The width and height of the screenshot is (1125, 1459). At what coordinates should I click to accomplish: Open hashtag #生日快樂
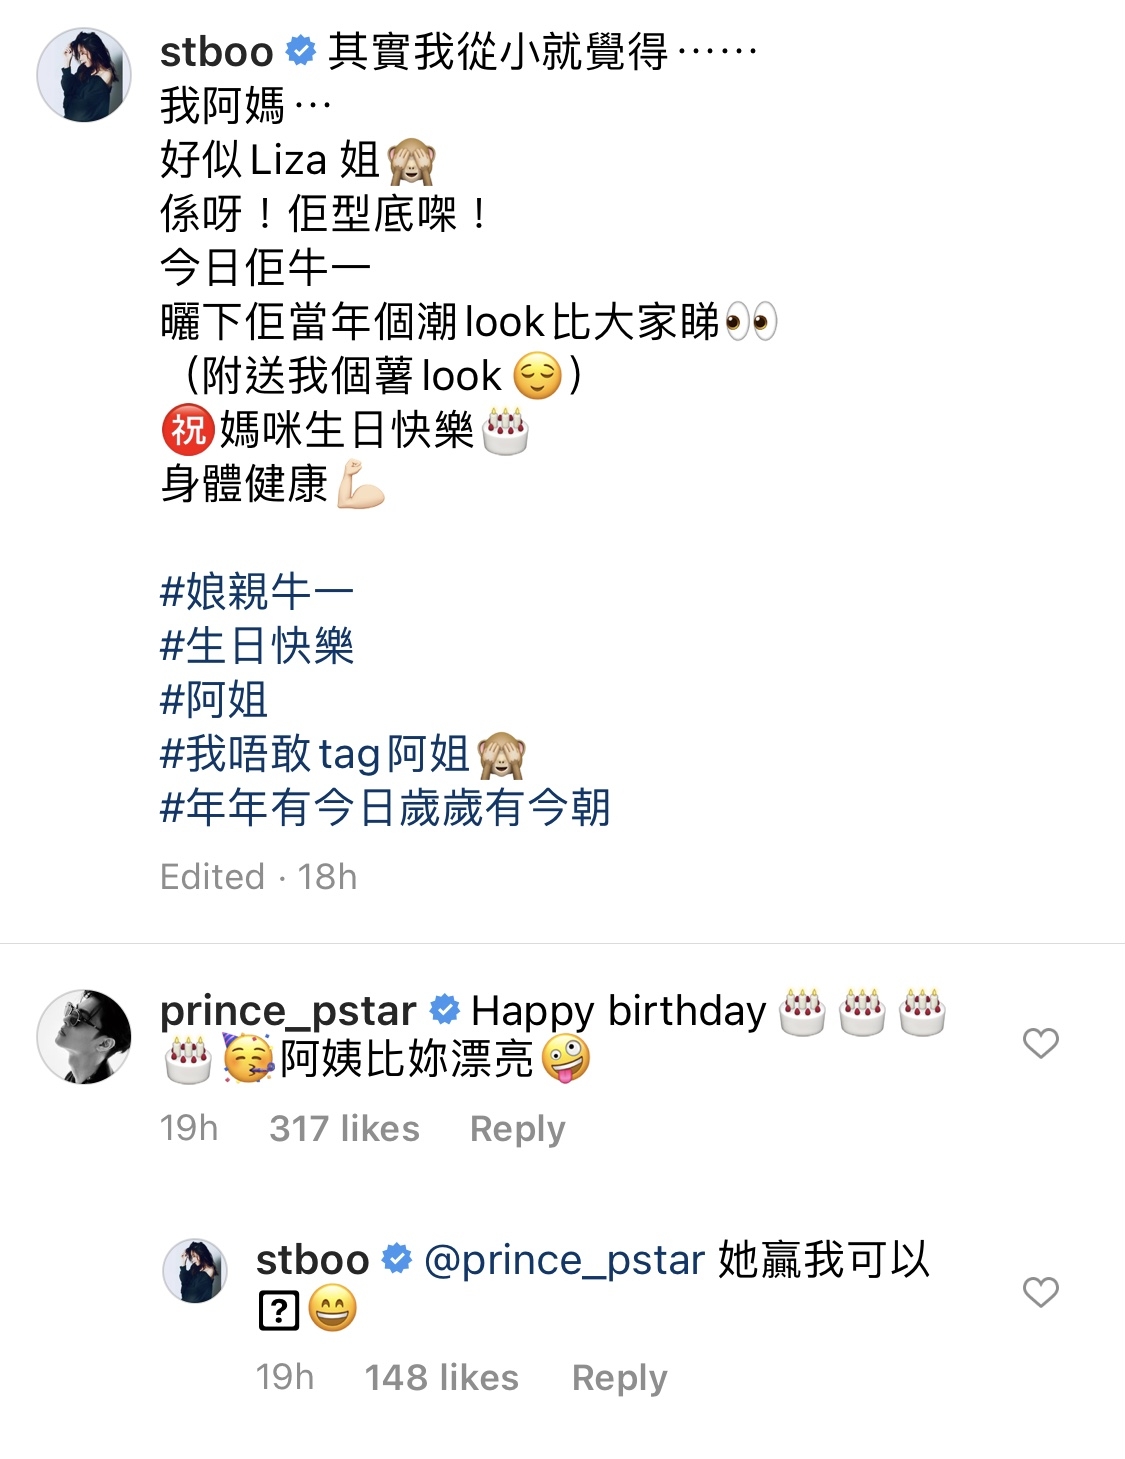(257, 646)
